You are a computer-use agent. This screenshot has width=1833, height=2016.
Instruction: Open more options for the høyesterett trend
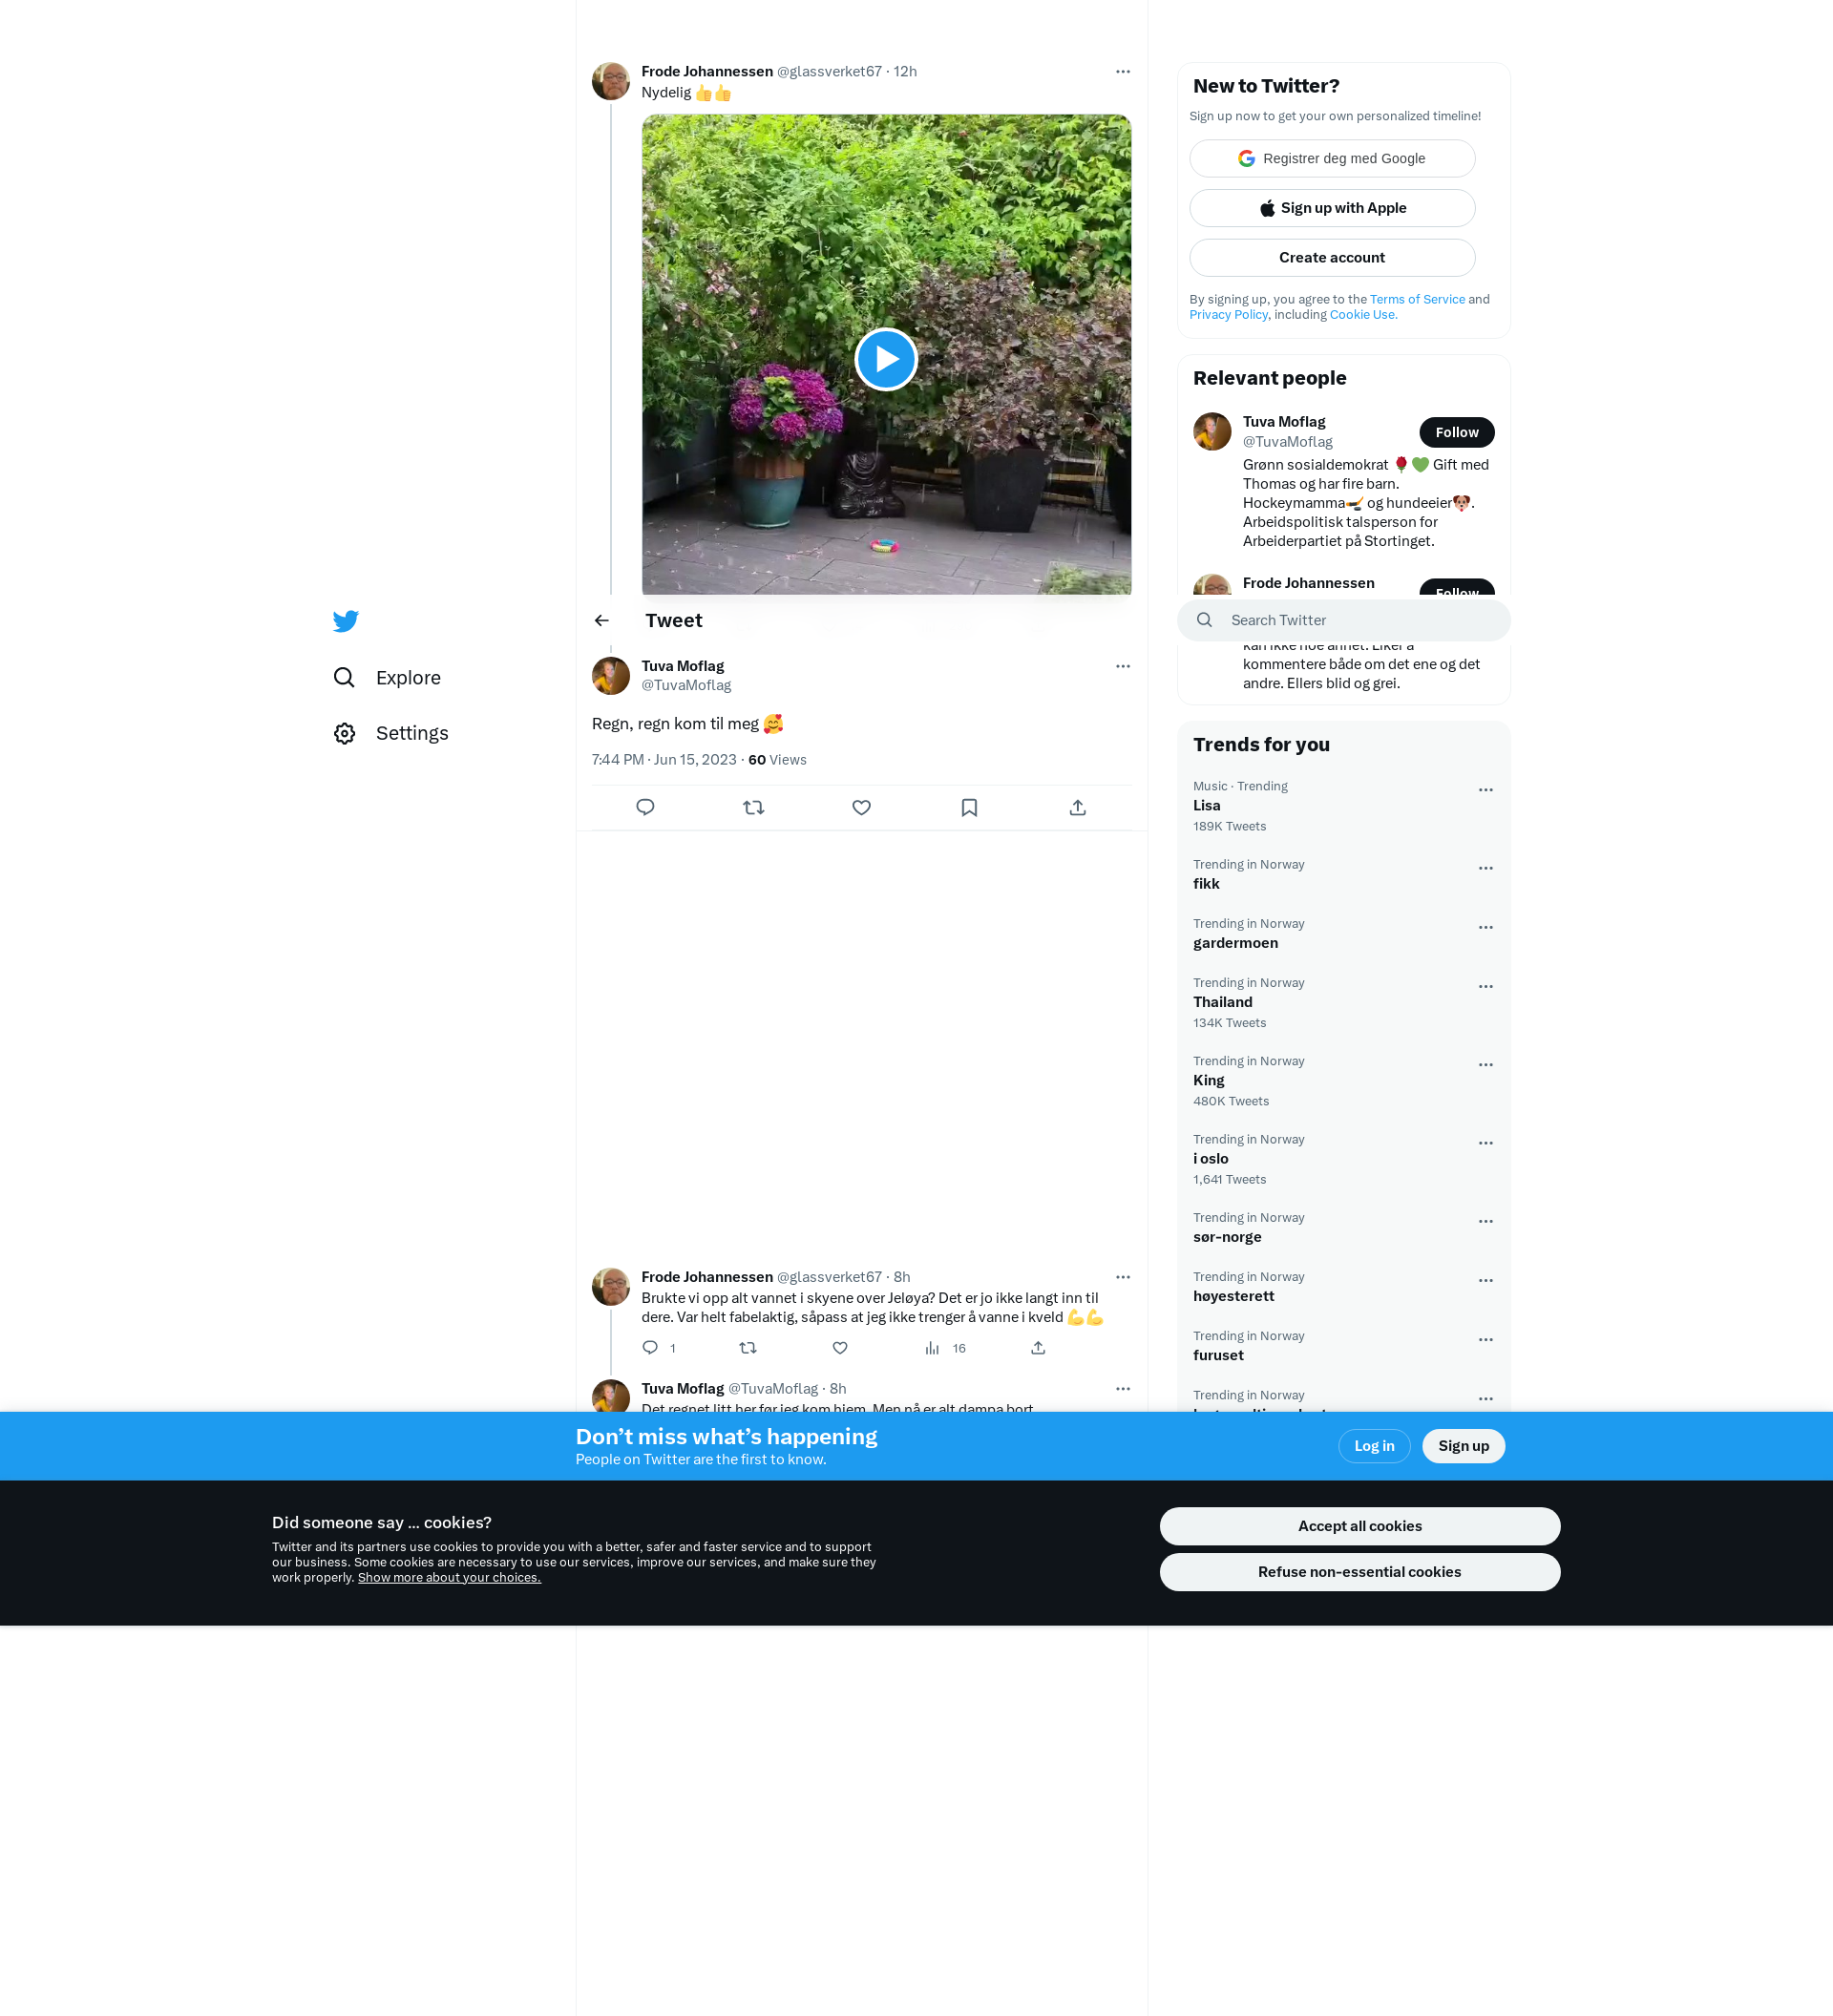point(1485,1281)
